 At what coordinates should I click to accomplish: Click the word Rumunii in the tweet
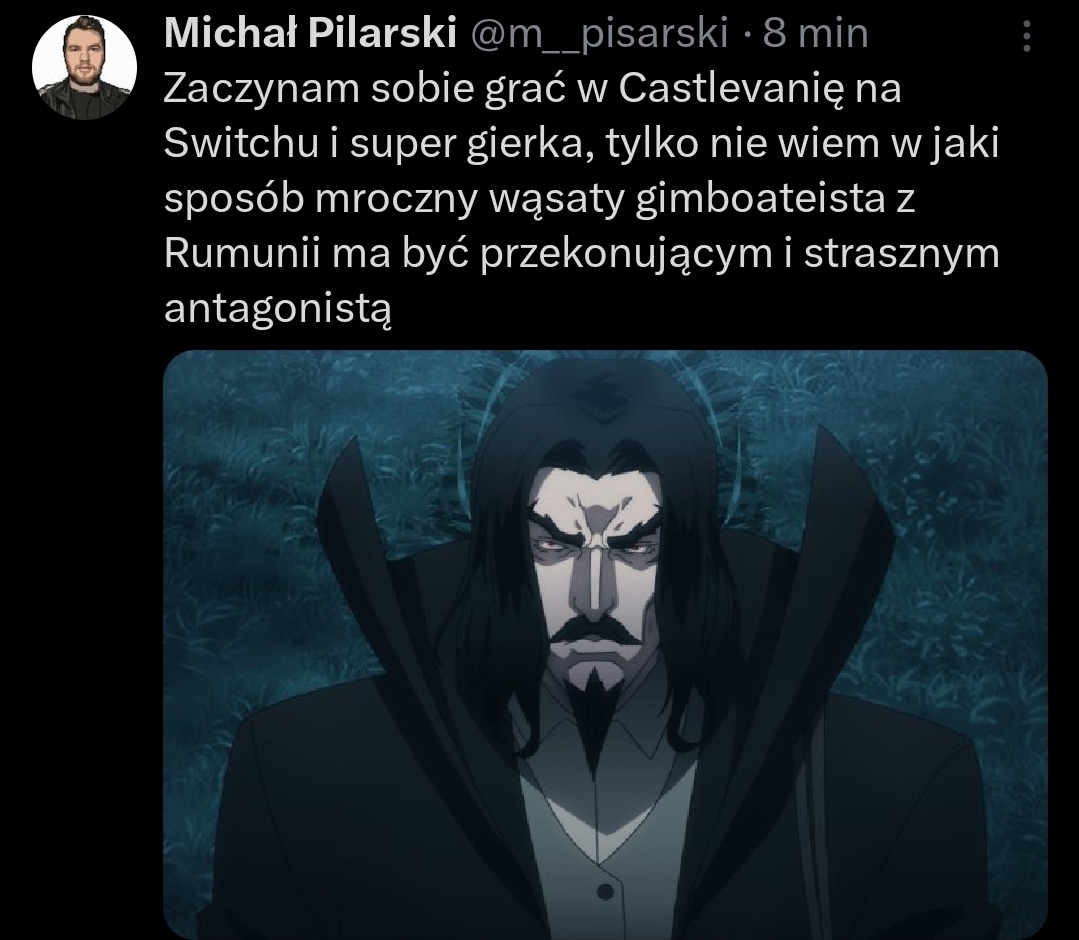(x=242, y=253)
